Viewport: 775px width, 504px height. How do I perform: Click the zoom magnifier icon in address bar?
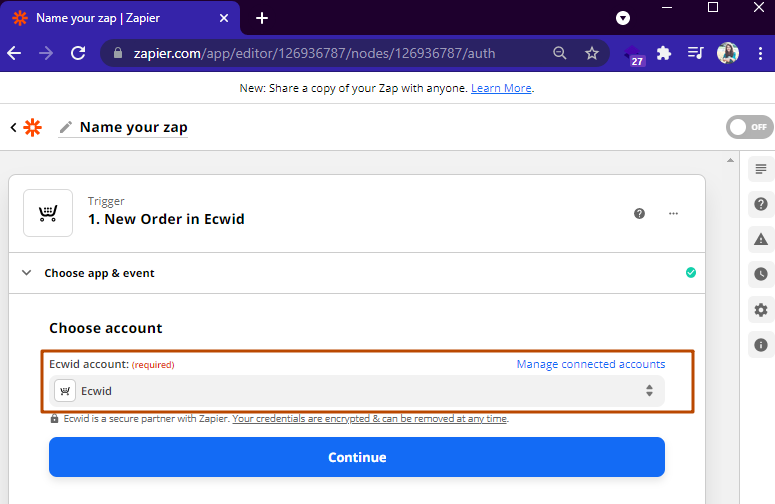pyautogui.click(x=560, y=53)
